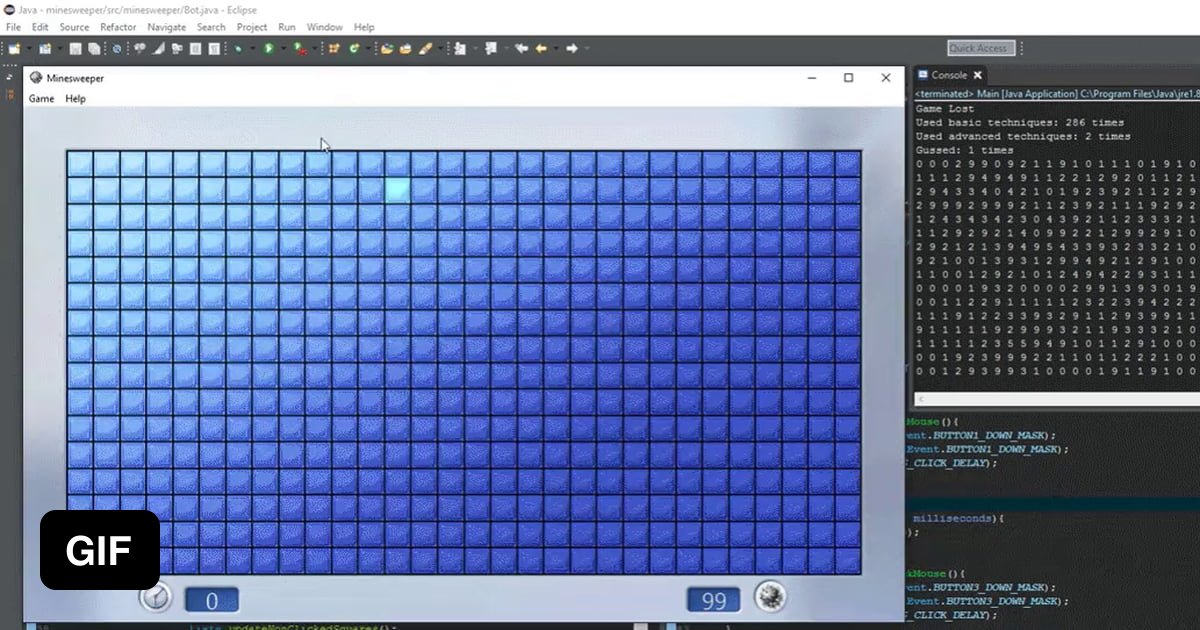Viewport: 1200px width, 630px height.
Task: Click the clock timer icon in Minesweeper
Action: (x=156, y=598)
